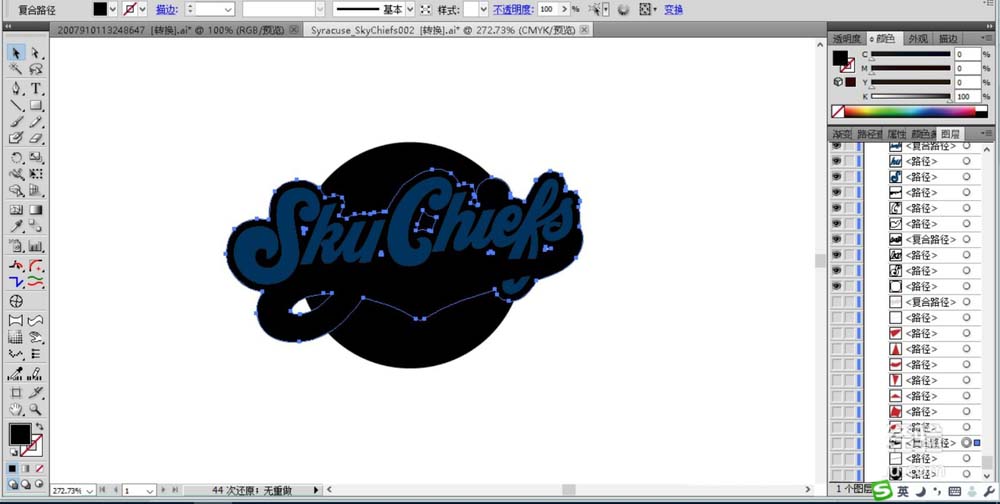Hide the last visible <路径> layer
The width and height of the screenshot is (1000, 504).
836,286
